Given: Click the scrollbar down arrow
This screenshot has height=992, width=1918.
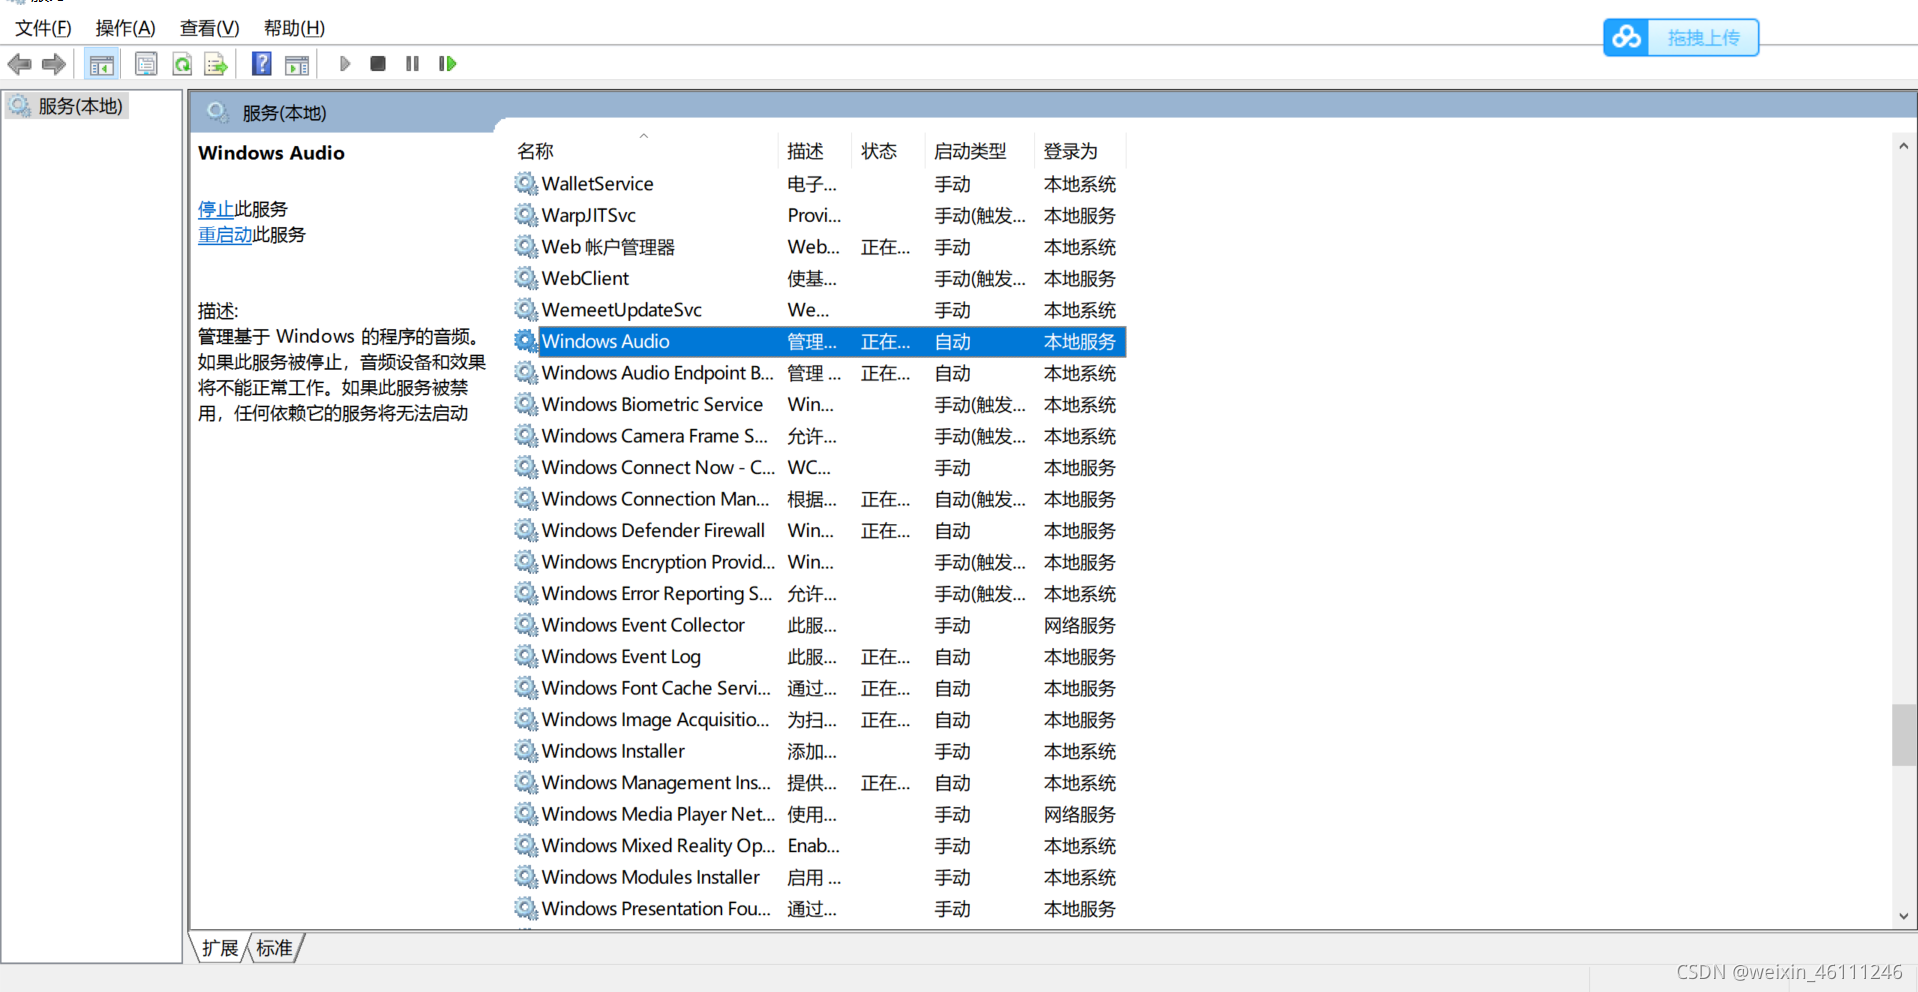Looking at the screenshot, I should [x=1904, y=916].
